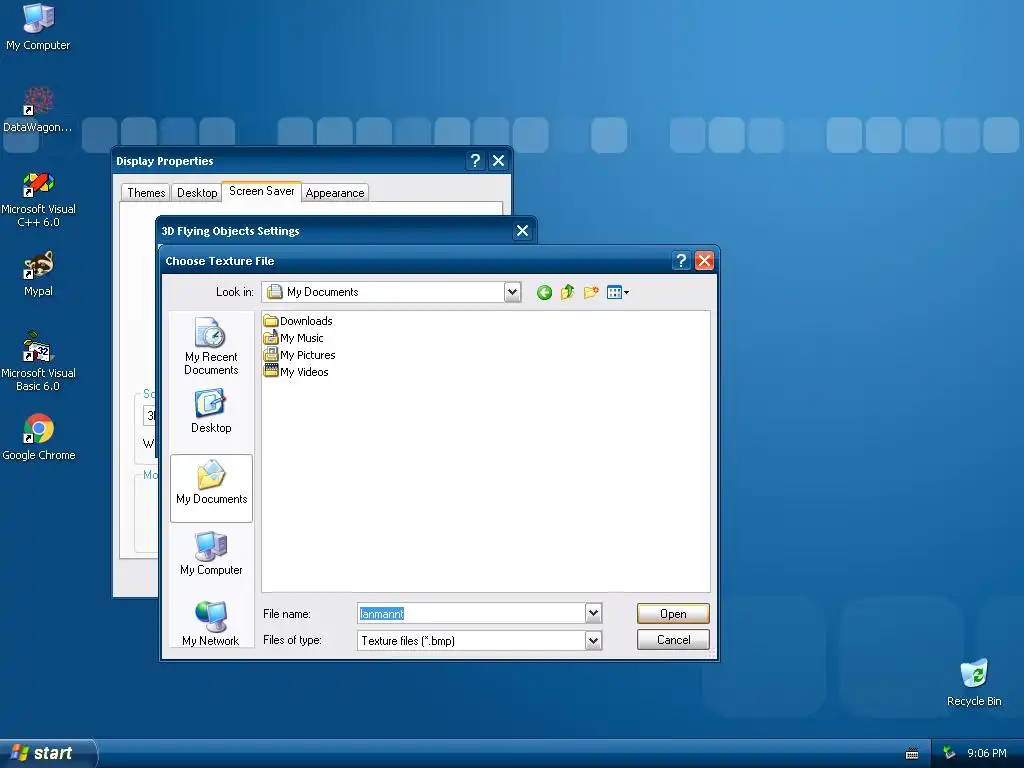Jump to Desktop in places bar
This screenshot has height=768, width=1024.
(x=211, y=411)
